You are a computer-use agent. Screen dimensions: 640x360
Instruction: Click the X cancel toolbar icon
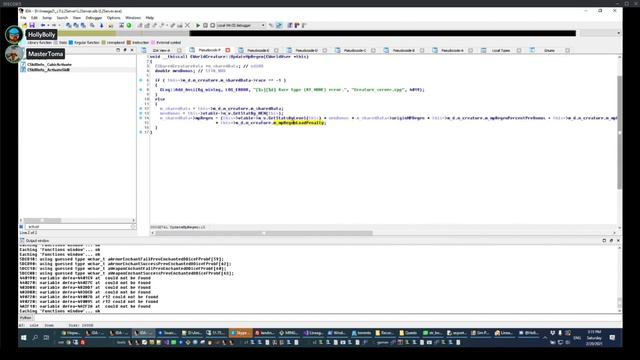click(187, 25)
